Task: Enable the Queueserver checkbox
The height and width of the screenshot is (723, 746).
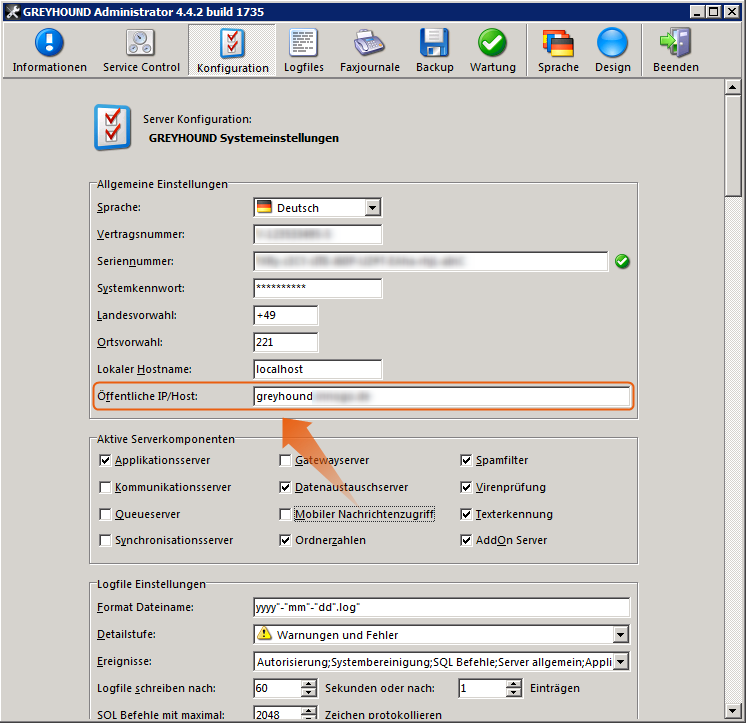Action: [105, 514]
